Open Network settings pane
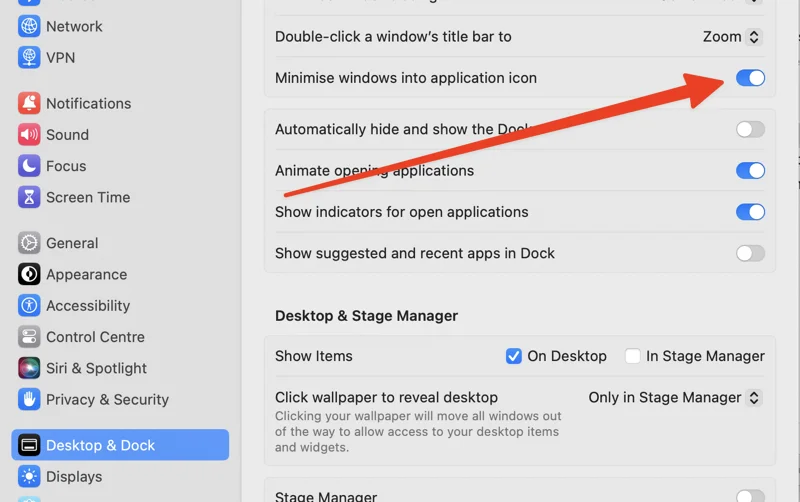The image size is (800, 502). [x=74, y=27]
